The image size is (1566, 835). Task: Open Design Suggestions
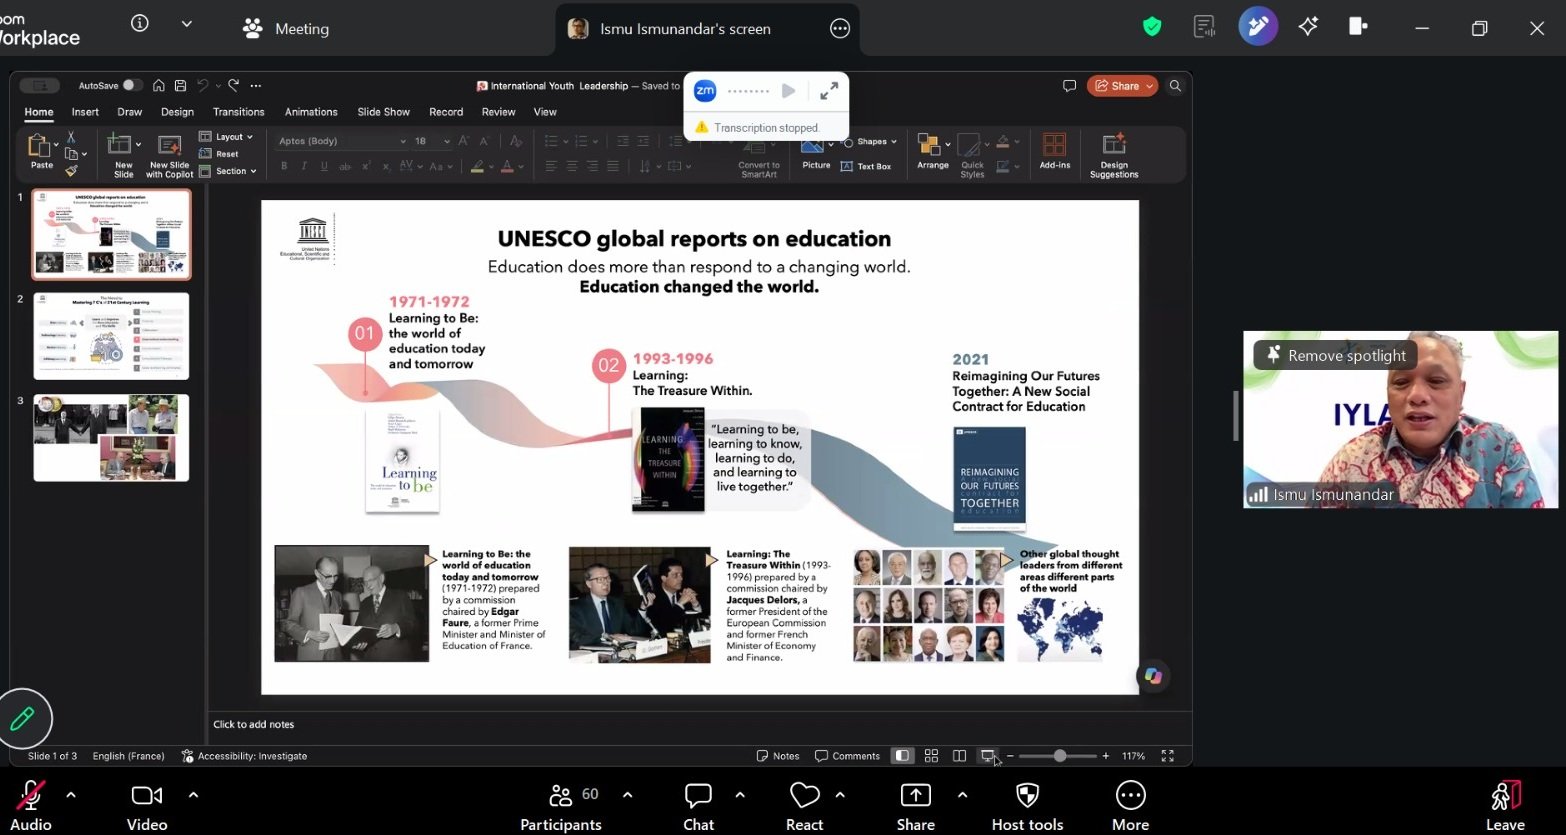pyautogui.click(x=1114, y=155)
